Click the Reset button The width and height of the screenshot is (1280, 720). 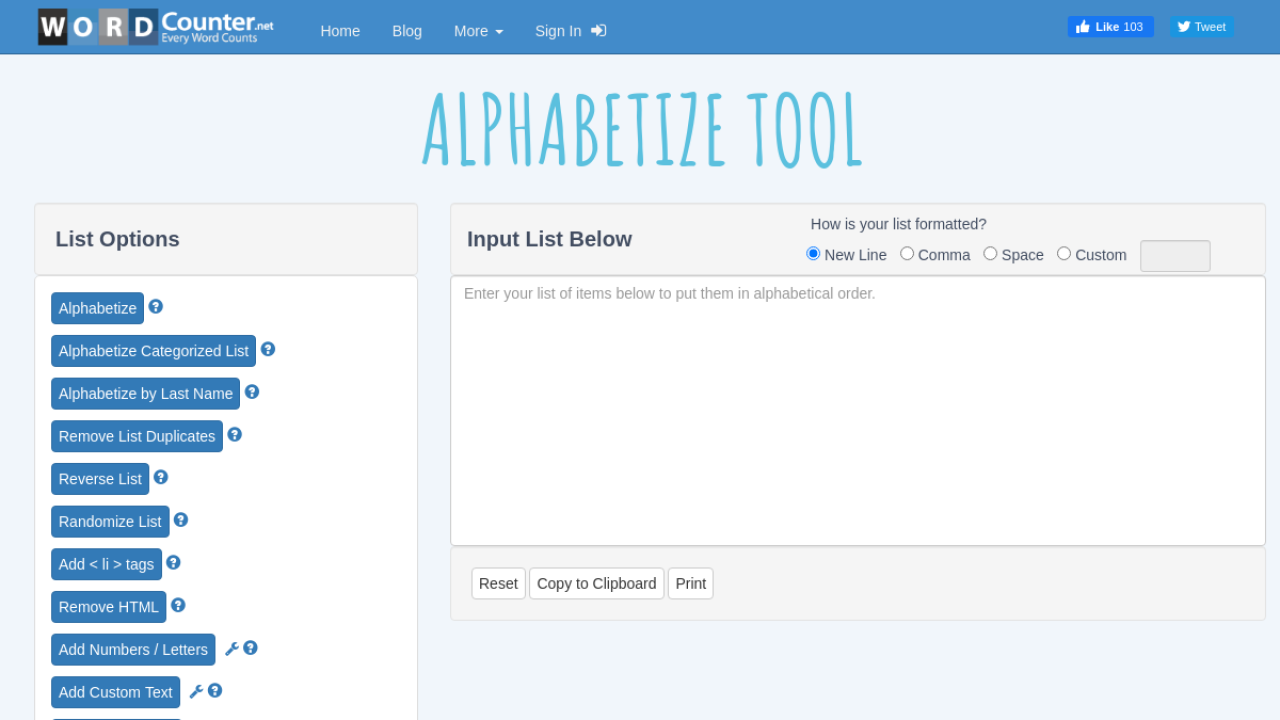click(498, 584)
